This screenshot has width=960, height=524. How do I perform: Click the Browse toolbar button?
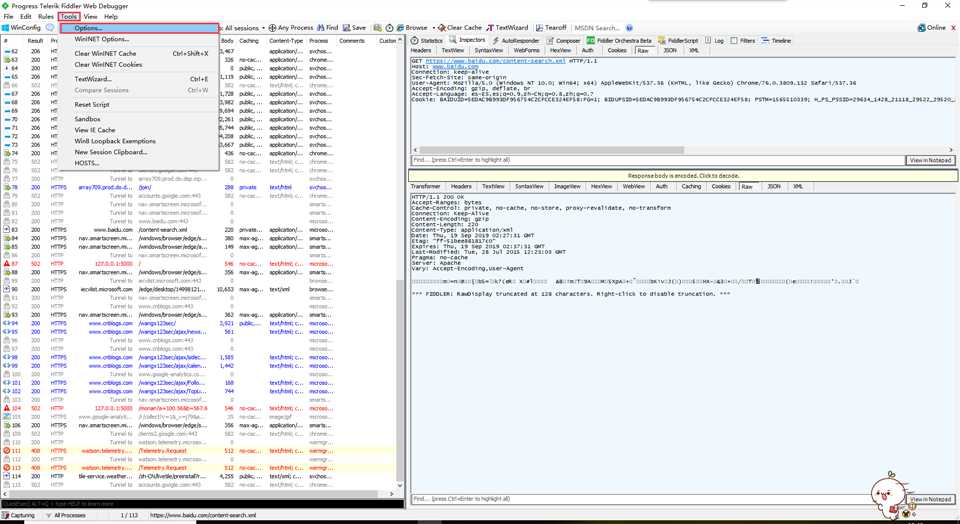(412, 28)
